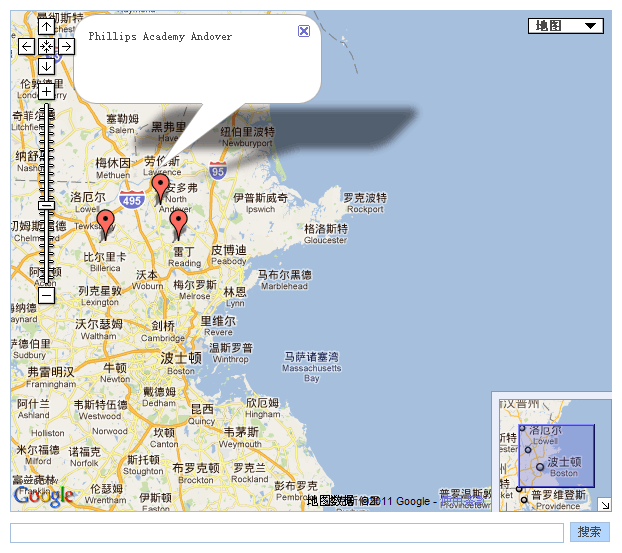Click the Waltham 沃尔瑟姆 label
The height and width of the screenshot is (553, 622).
(x=99, y=330)
